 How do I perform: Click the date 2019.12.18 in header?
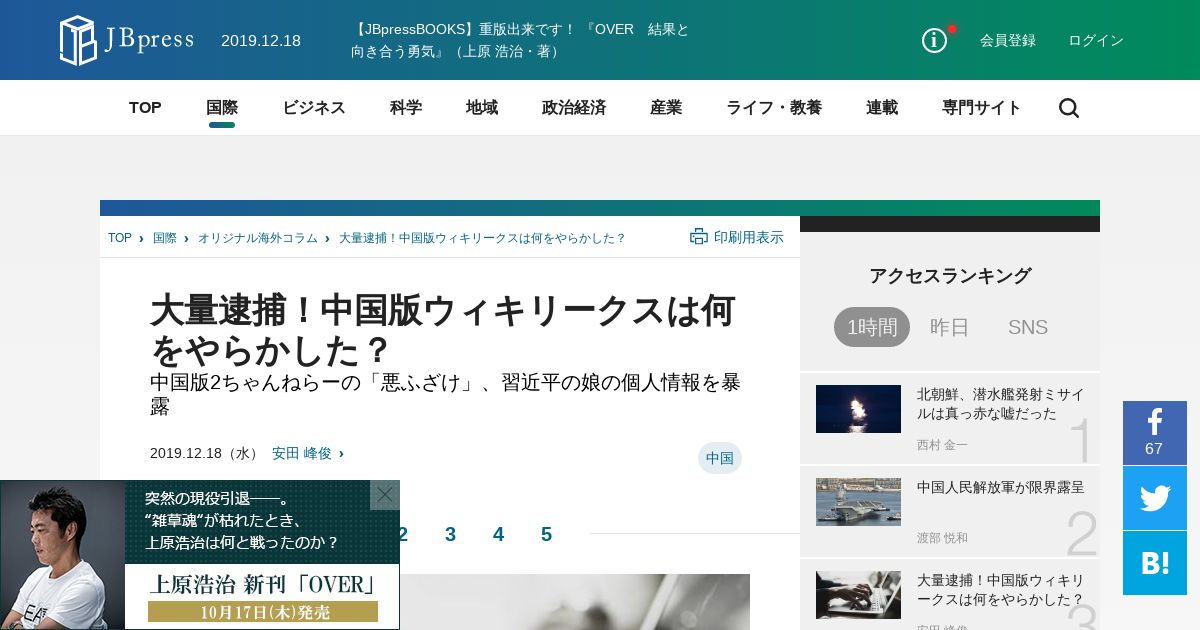click(261, 40)
